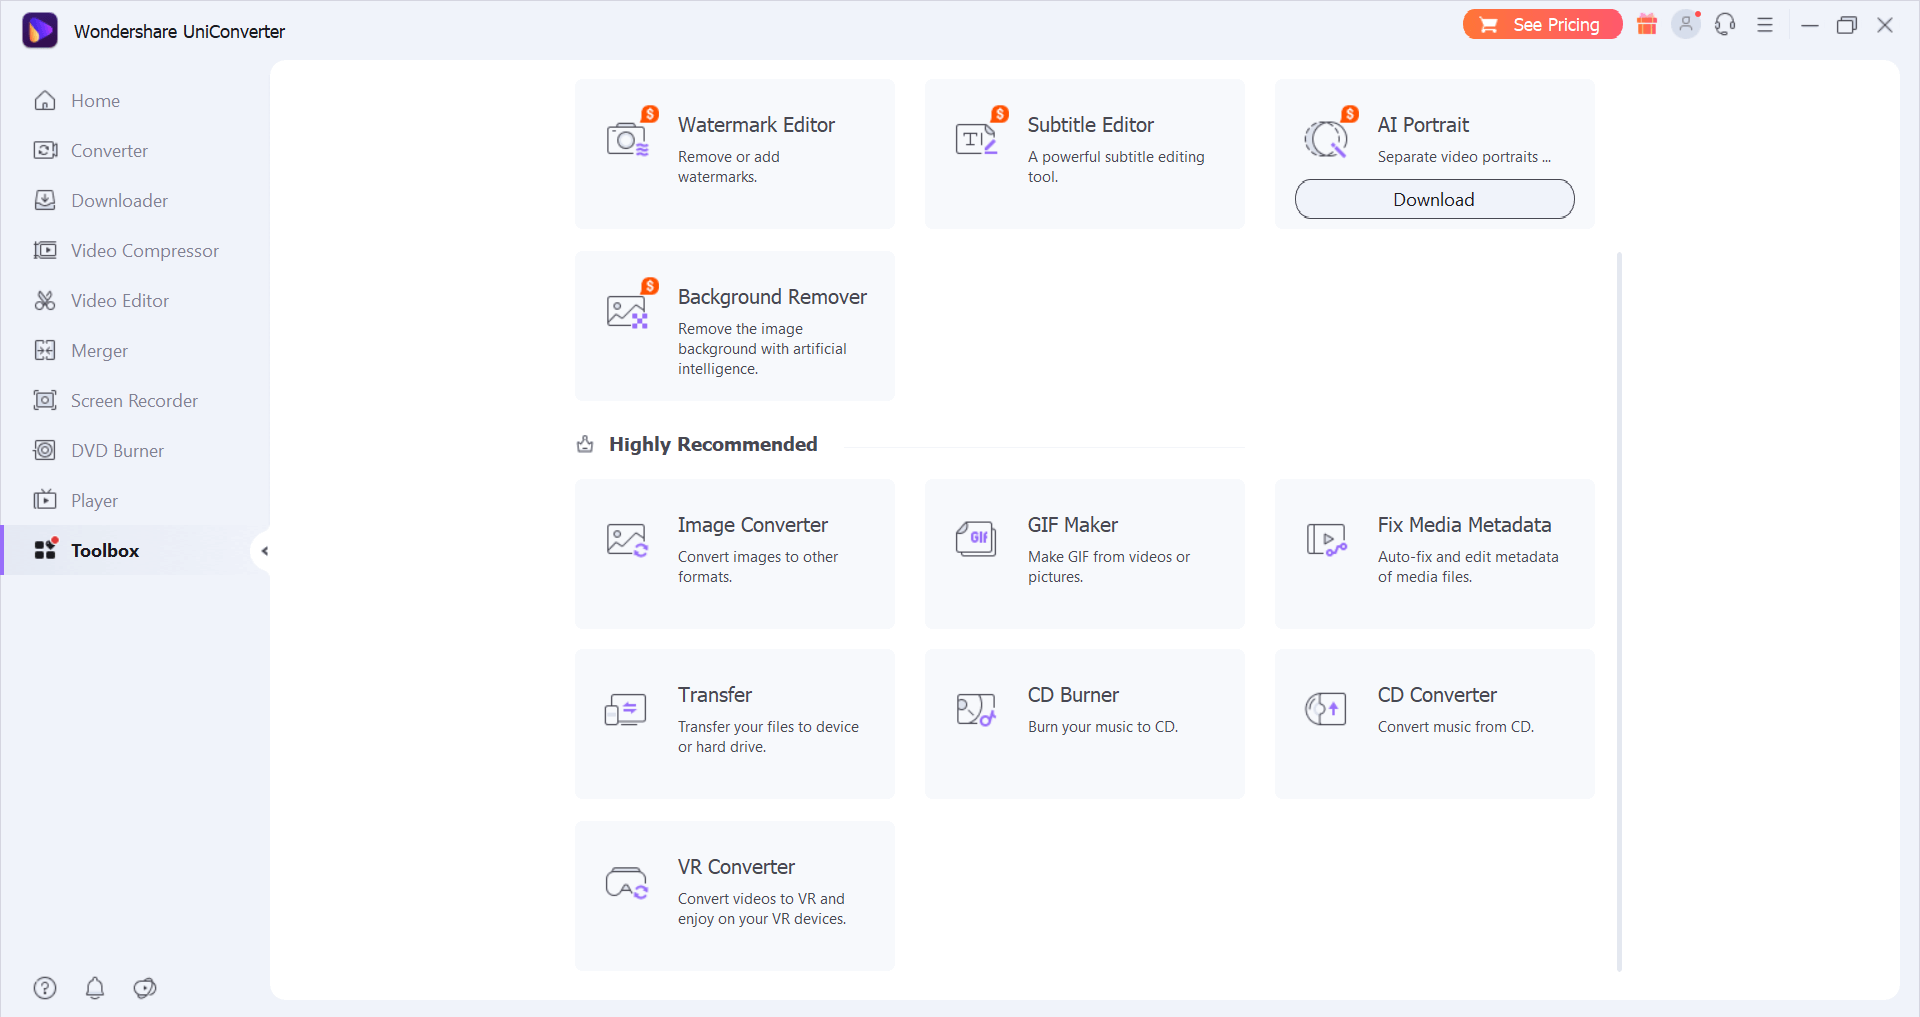Click the AI Portrait circular icon
The image size is (1920, 1017).
(x=1327, y=138)
